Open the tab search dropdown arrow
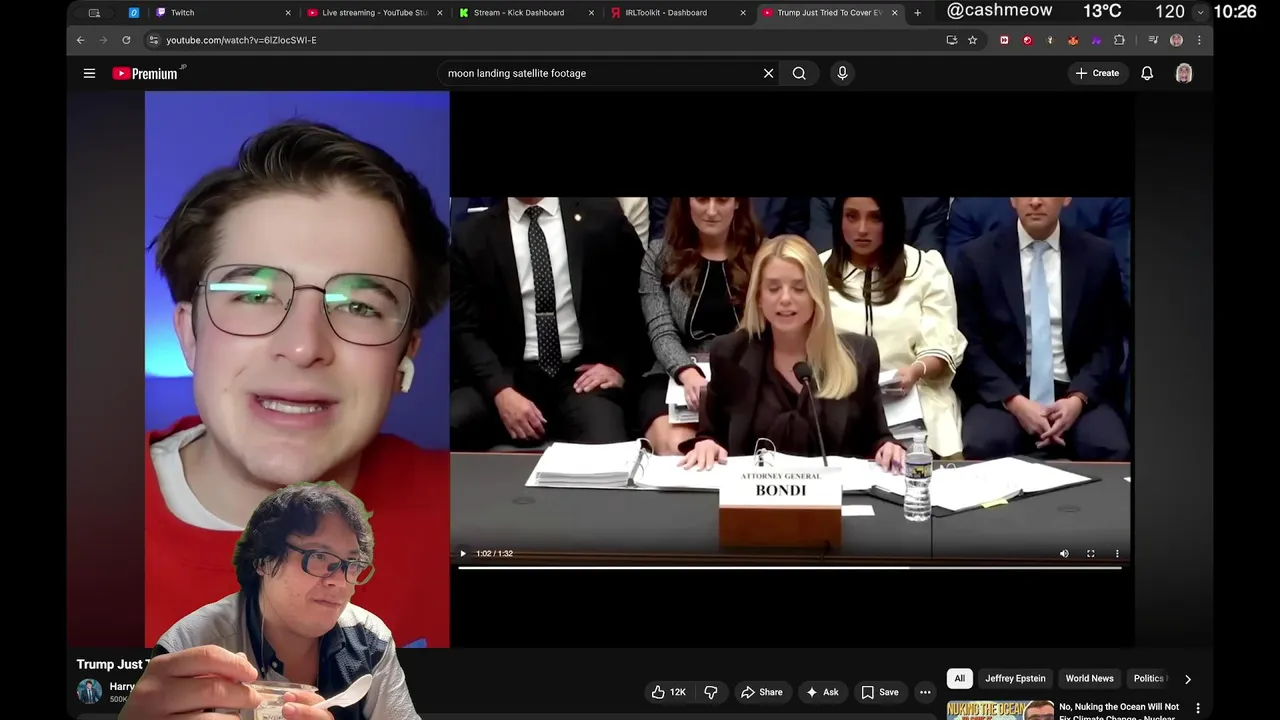The image size is (1280, 720). (1201, 12)
